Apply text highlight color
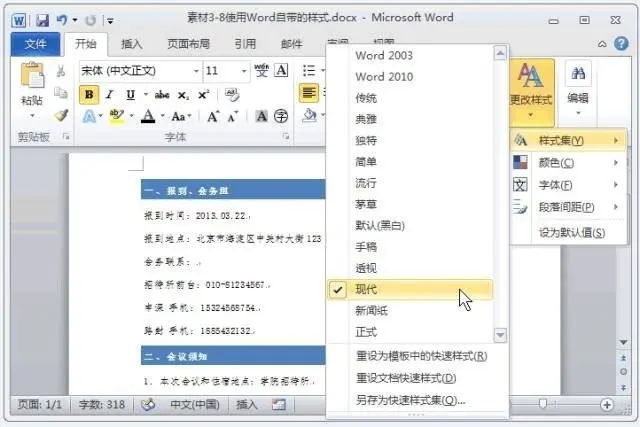640x427 pixels. coord(117,117)
